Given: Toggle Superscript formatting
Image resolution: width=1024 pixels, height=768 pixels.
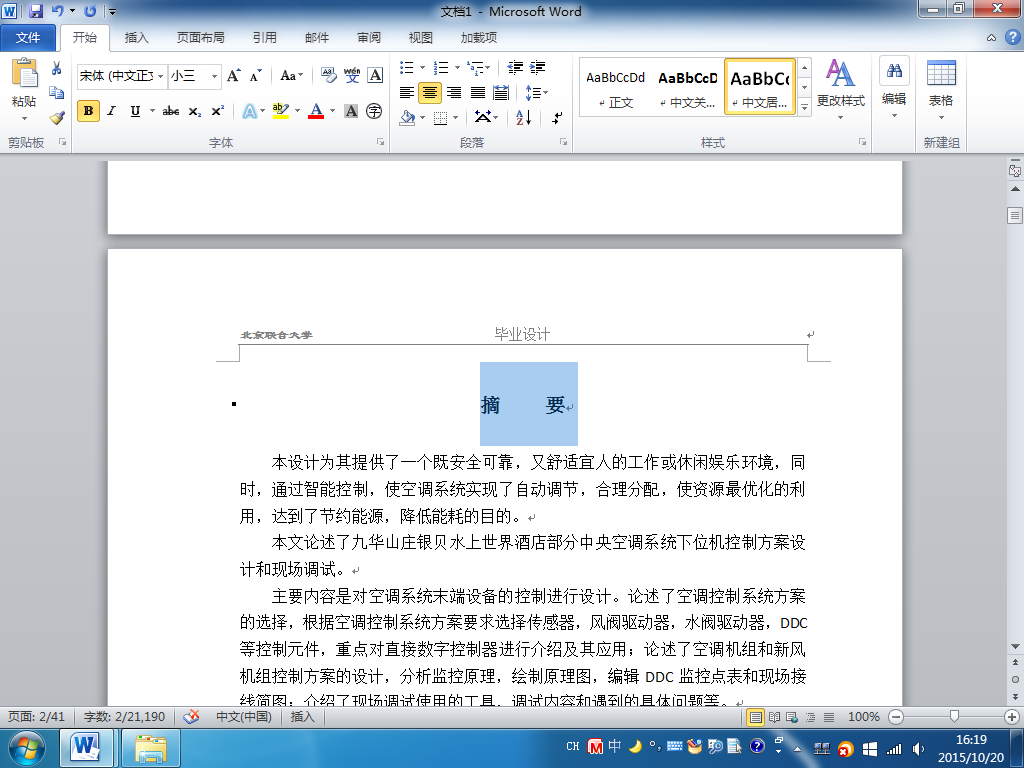Looking at the screenshot, I should point(217,111).
